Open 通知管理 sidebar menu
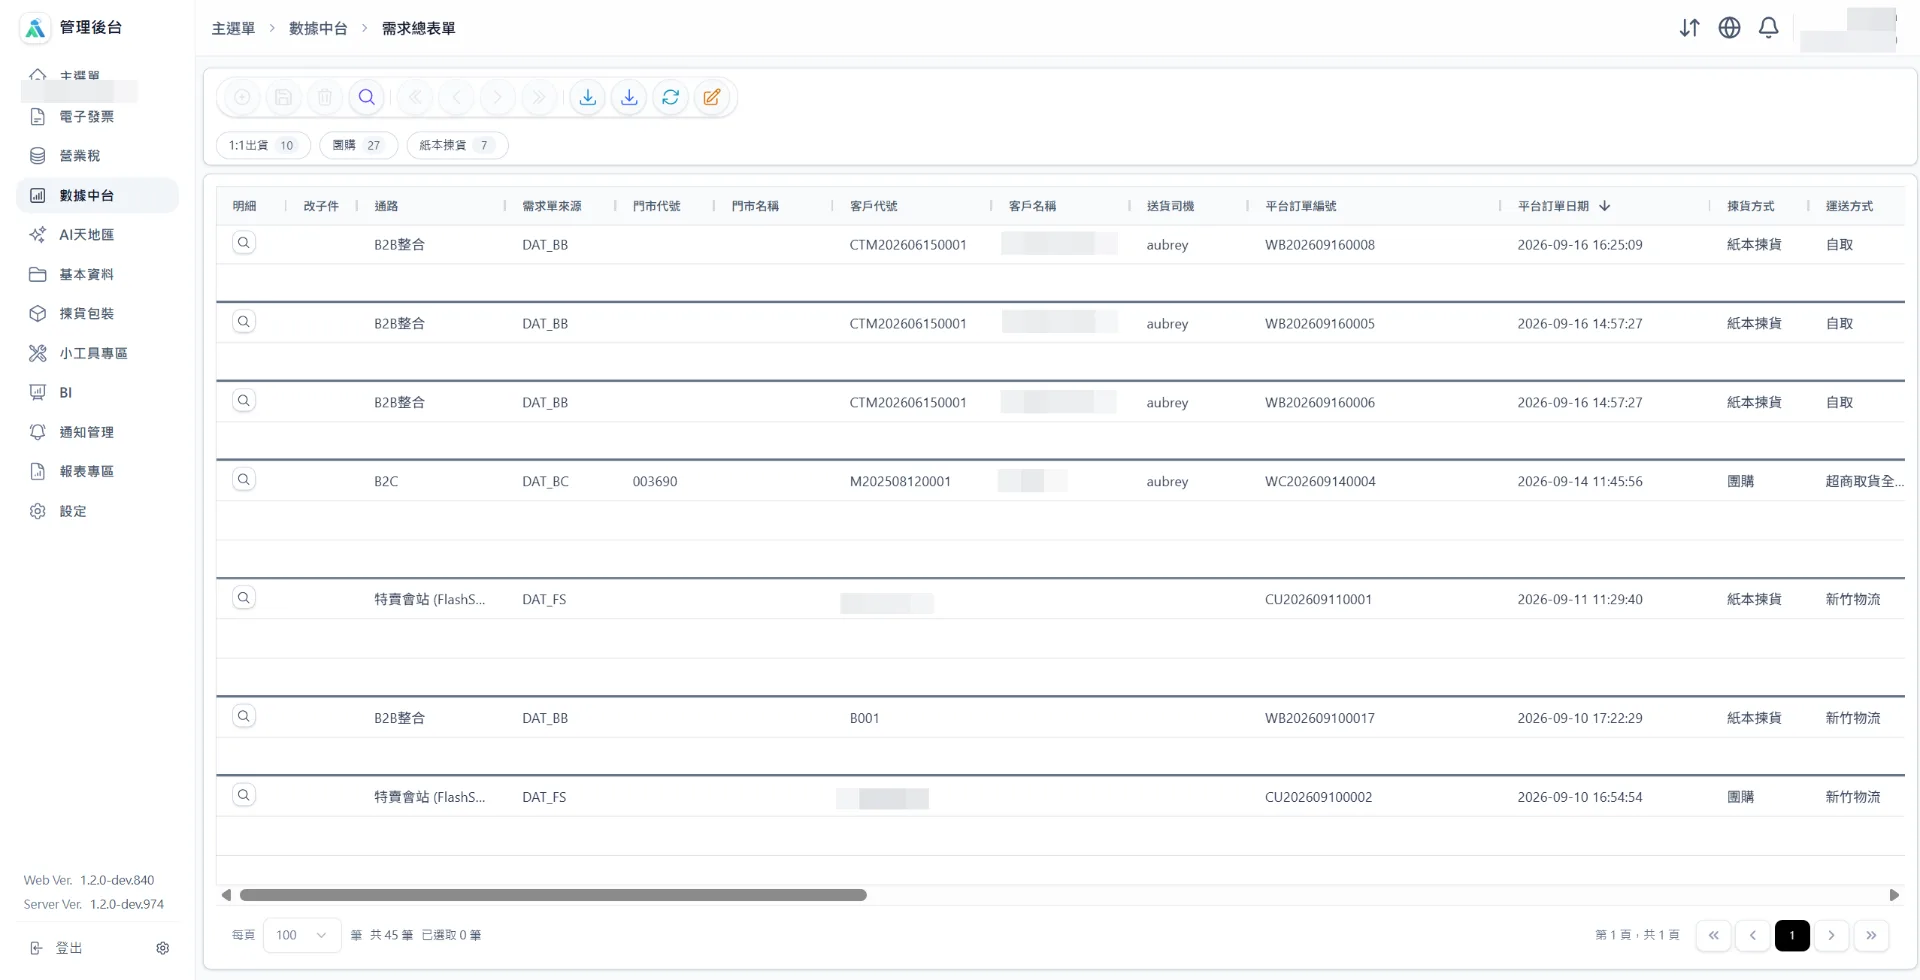The height and width of the screenshot is (980, 1920). [x=97, y=432]
